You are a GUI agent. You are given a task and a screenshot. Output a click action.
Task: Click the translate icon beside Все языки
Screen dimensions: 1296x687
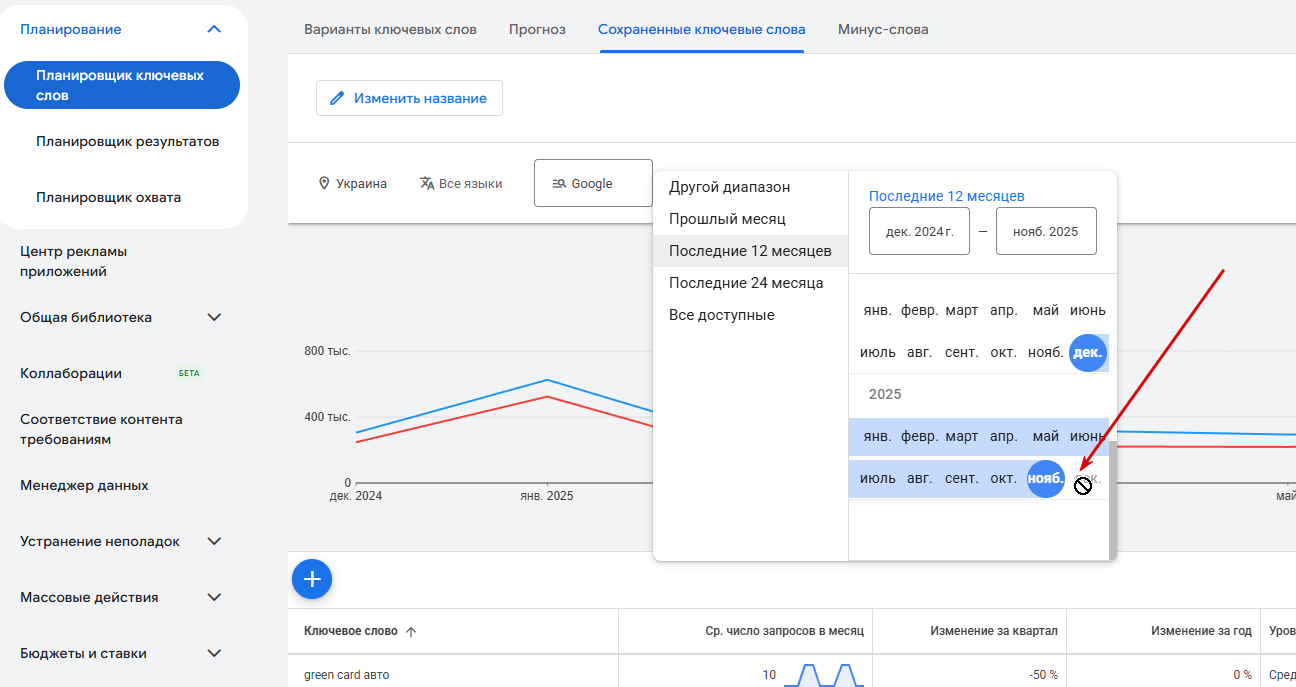[427, 183]
